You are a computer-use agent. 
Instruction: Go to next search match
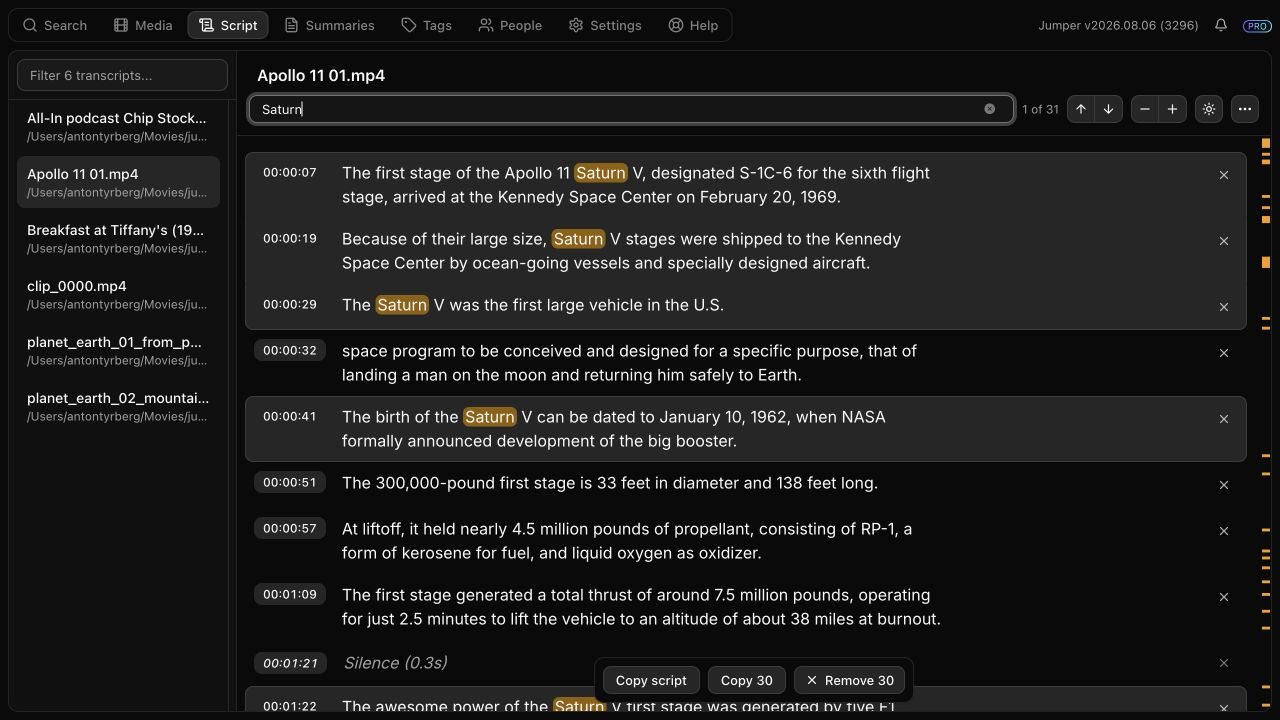tap(1108, 109)
